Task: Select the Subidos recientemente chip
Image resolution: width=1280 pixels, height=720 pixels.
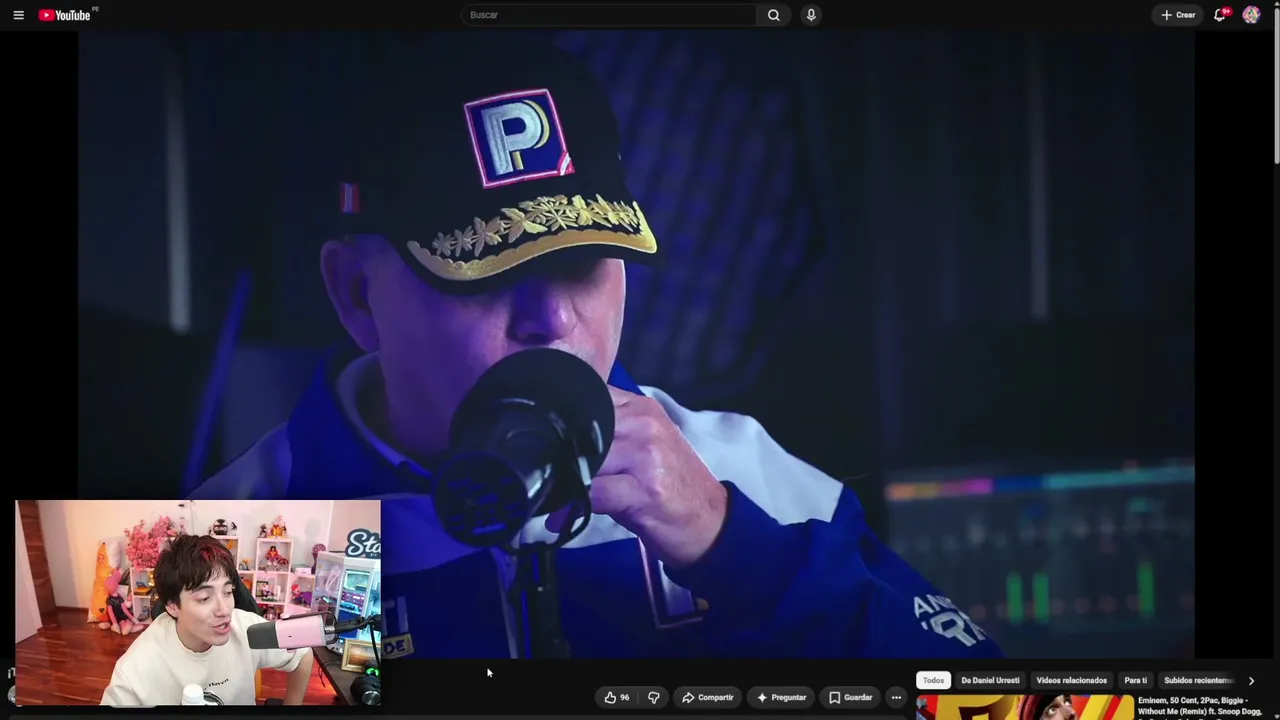Action: tap(1198, 681)
